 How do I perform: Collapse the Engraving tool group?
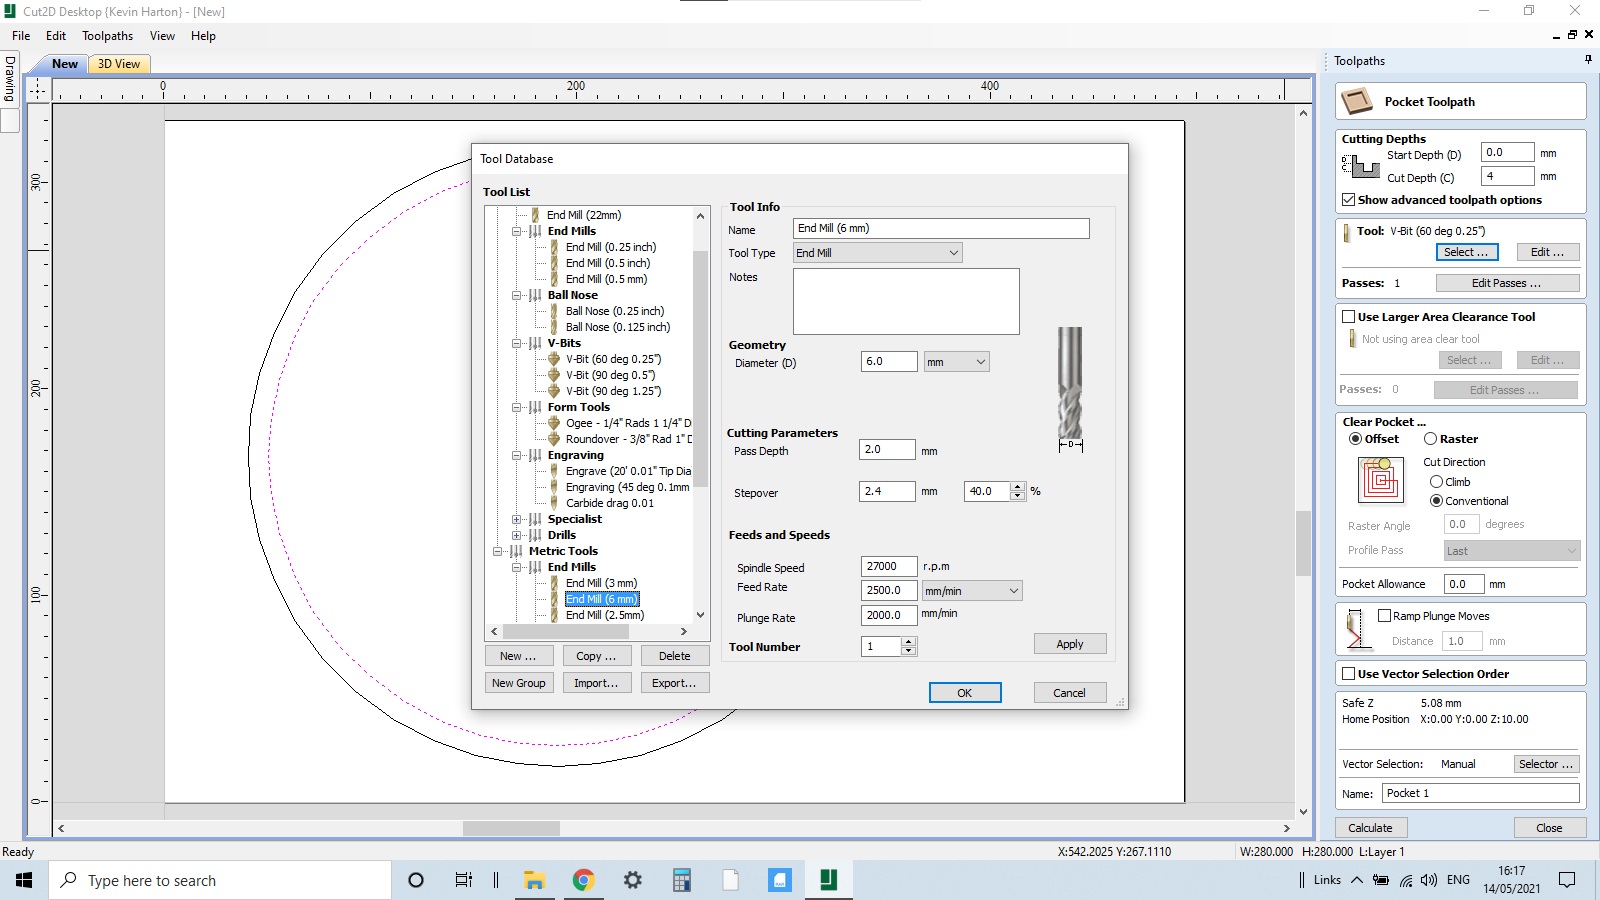click(x=517, y=455)
